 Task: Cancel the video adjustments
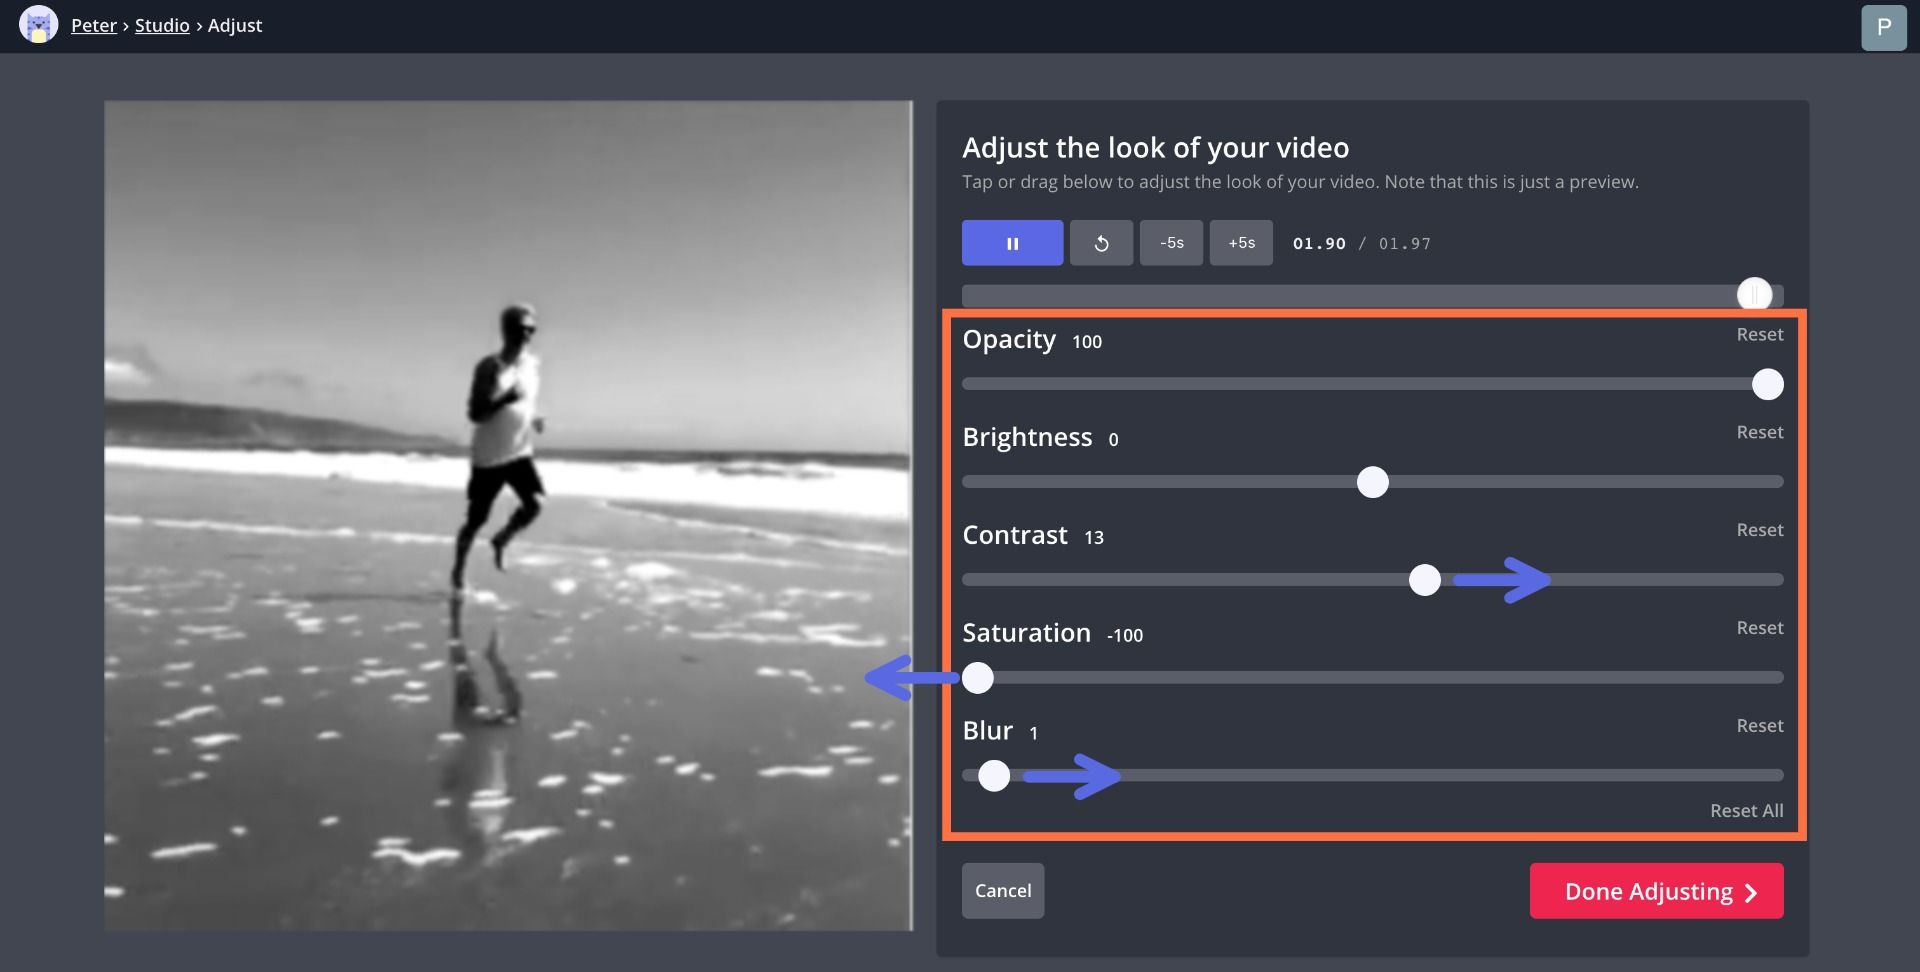click(1002, 891)
